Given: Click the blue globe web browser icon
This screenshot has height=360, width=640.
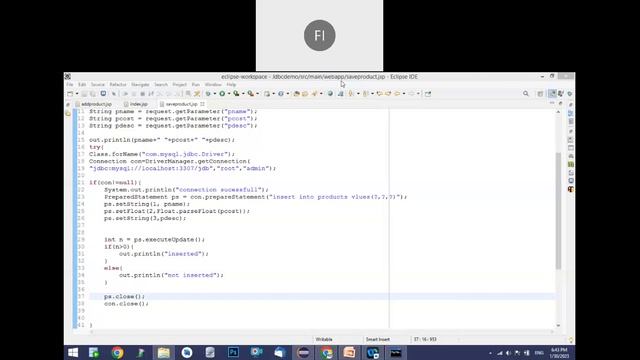Looking at the screenshot, I should pos(331,93).
